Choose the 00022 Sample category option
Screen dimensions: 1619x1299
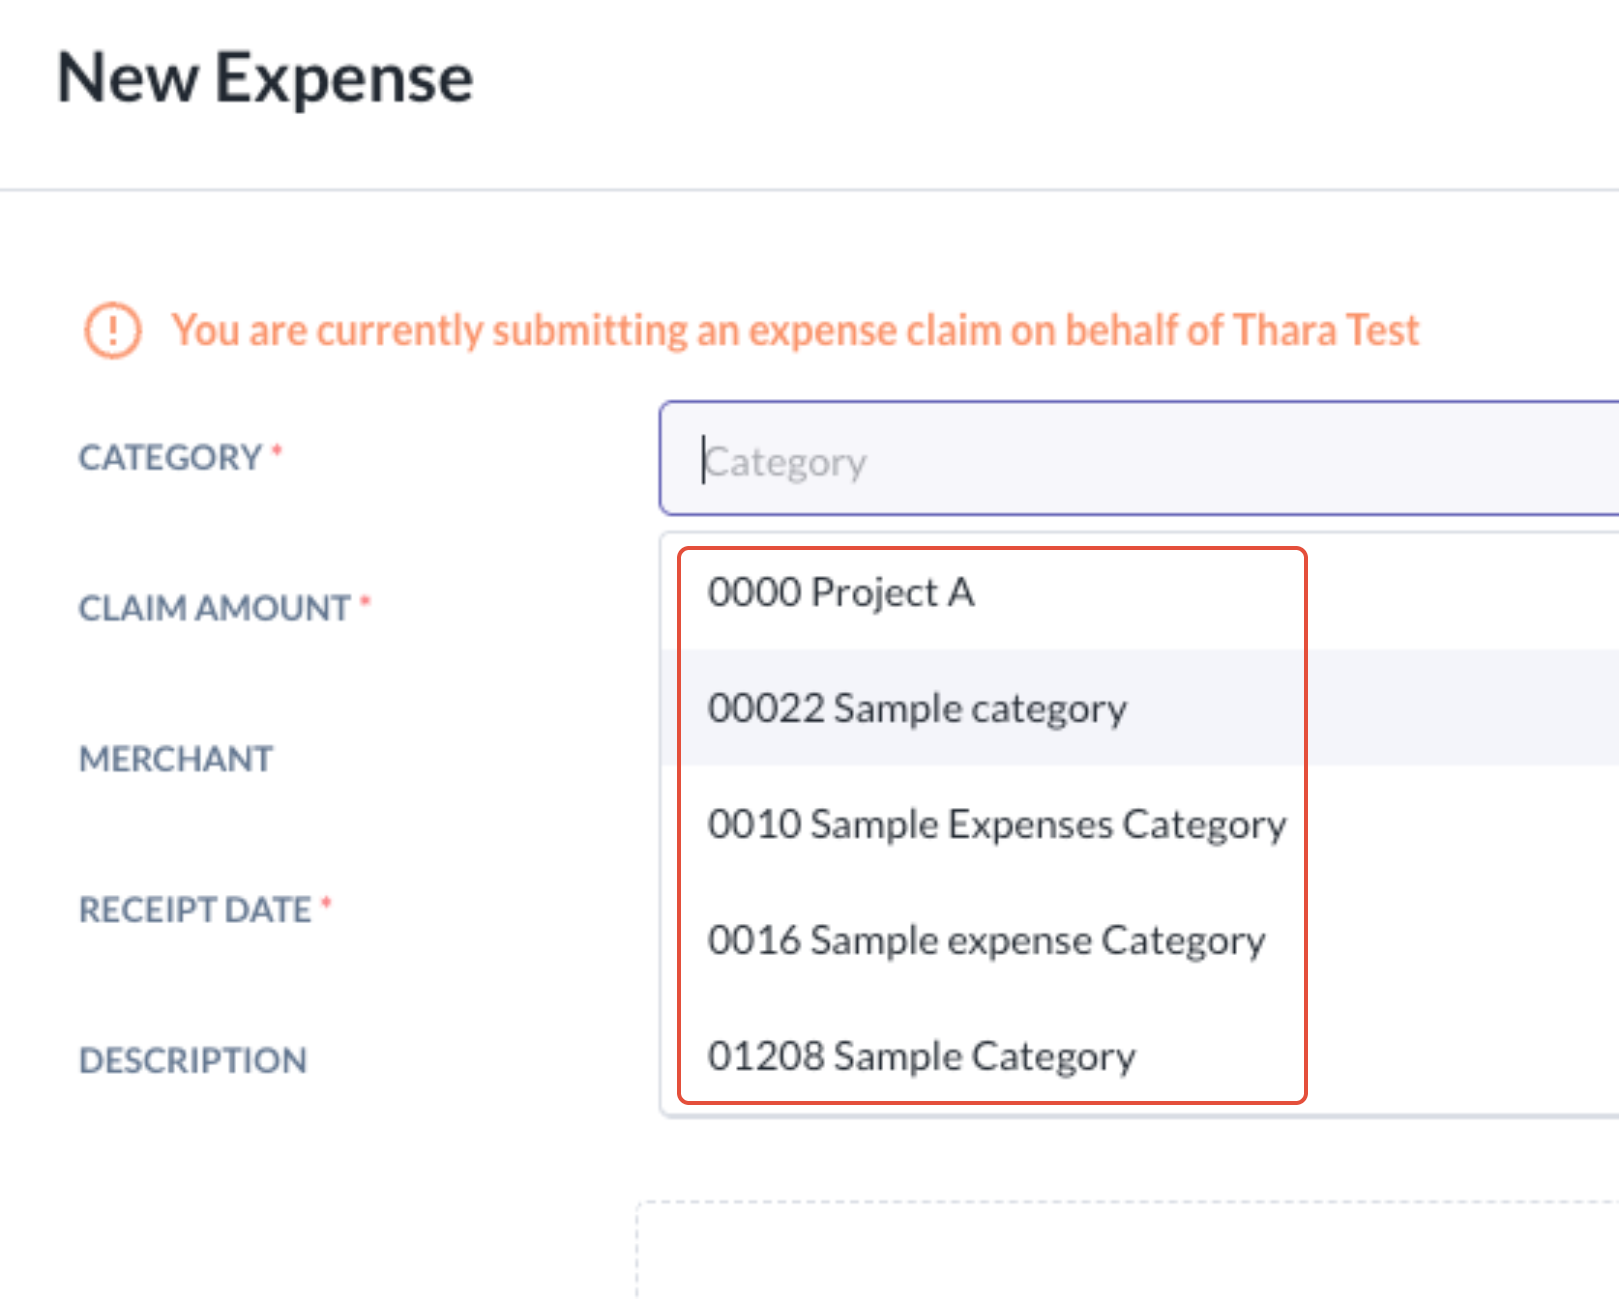[1139, 708]
